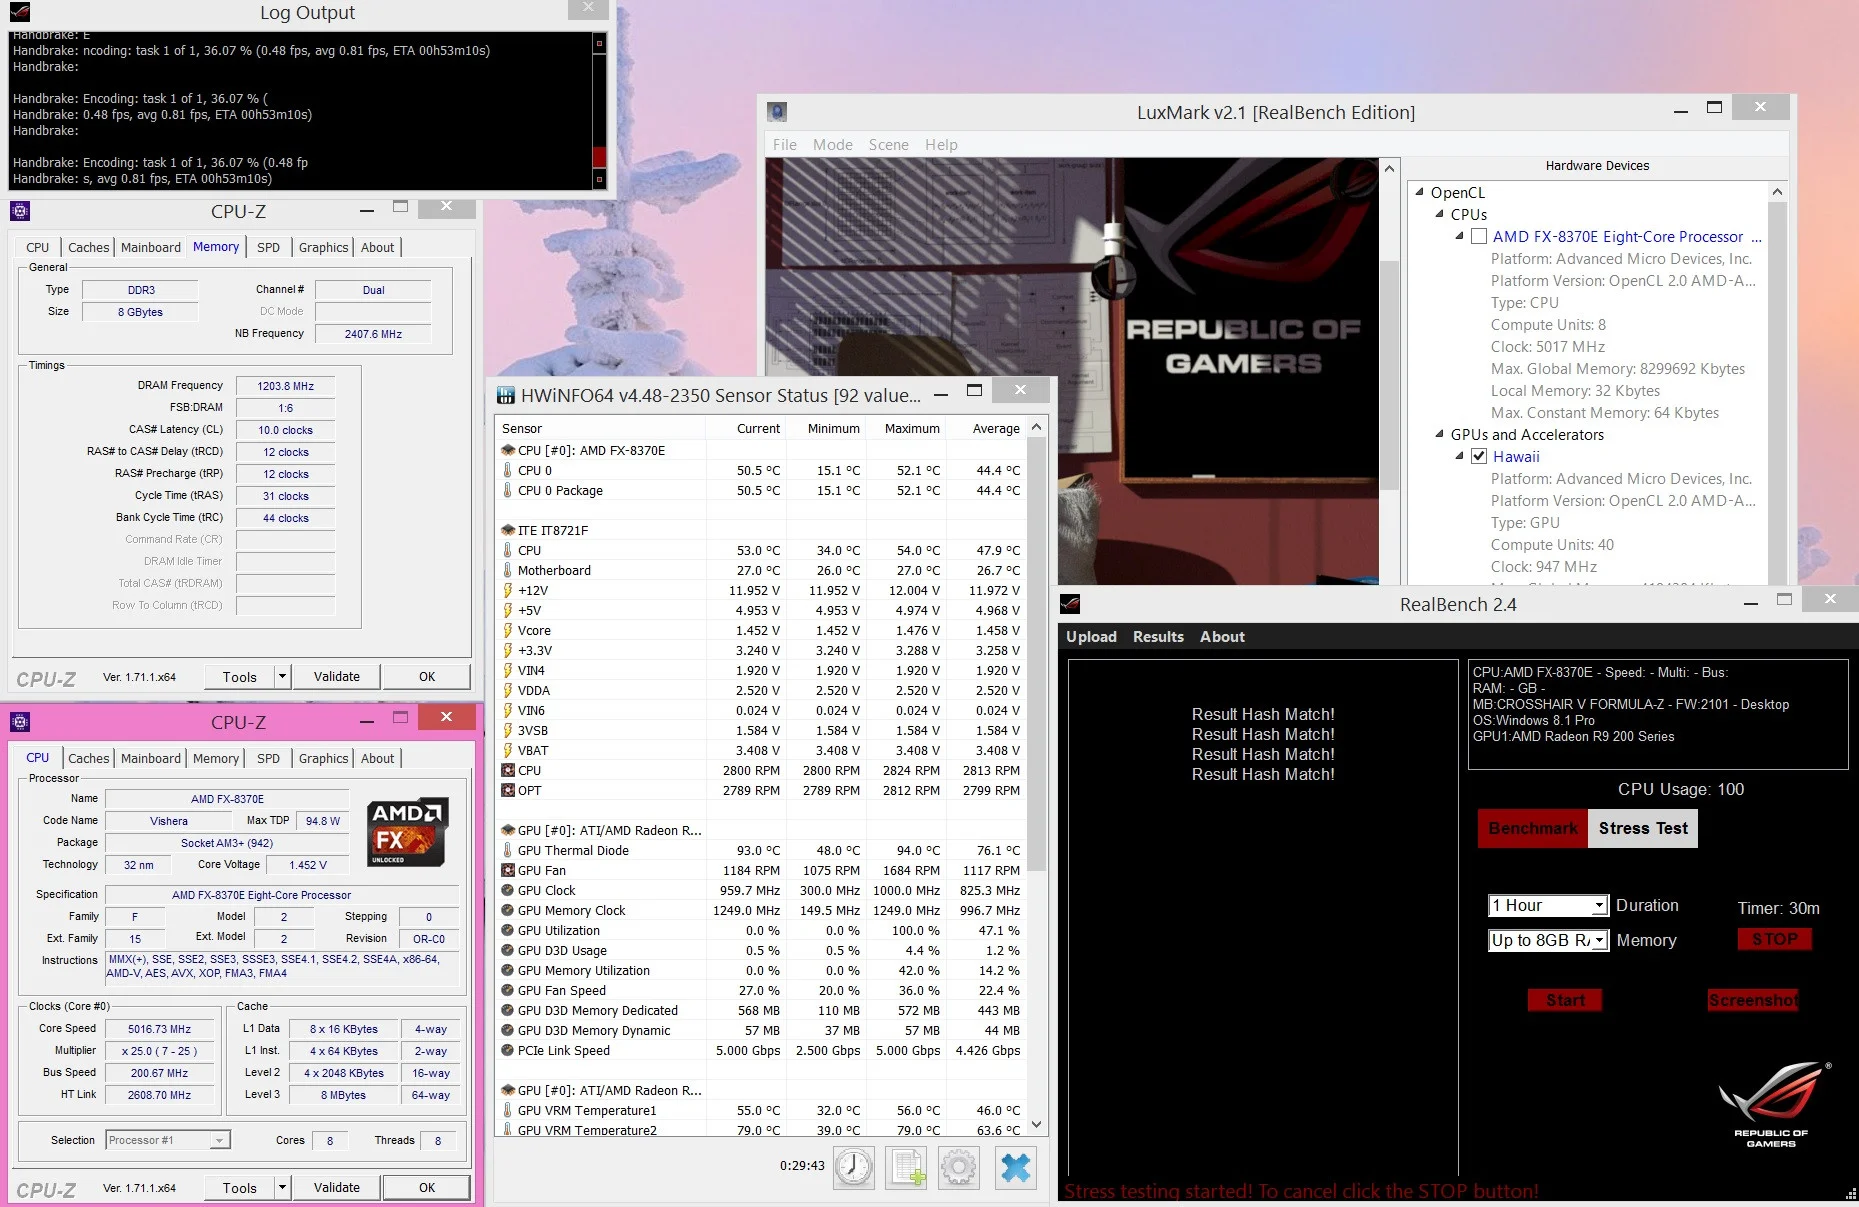This screenshot has width=1859, height=1207.
Task: Open the Results menu in RealBench
Action: pyautogui.click(x=1158, y=636)
